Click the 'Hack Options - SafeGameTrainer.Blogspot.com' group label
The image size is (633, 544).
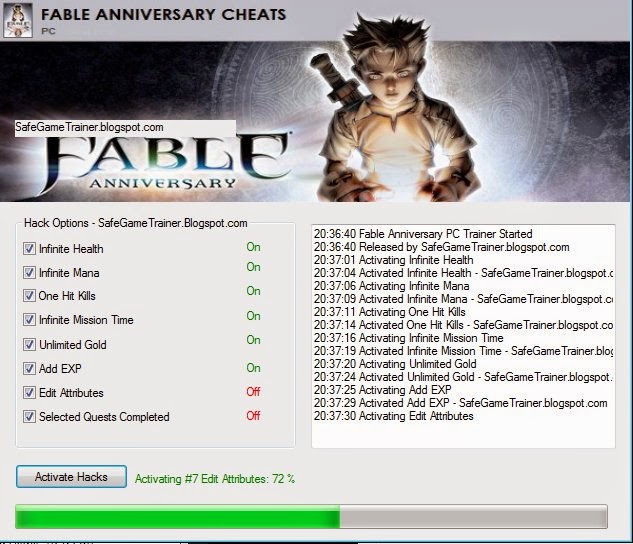pyautogui.click(x=136, y=223)
